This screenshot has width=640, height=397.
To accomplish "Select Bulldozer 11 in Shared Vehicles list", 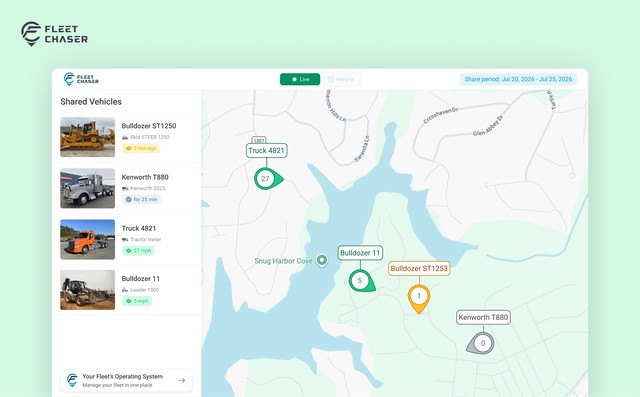I will tap(127, 290).
